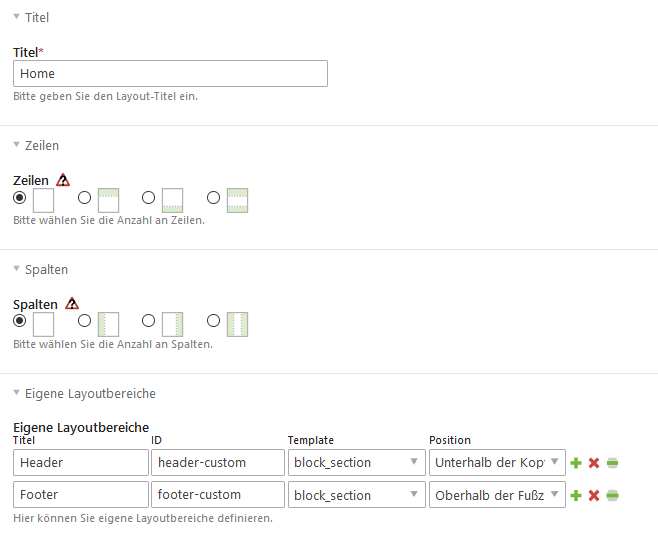Select Zeilen layout with top and bottom rows

coord(214,198)
